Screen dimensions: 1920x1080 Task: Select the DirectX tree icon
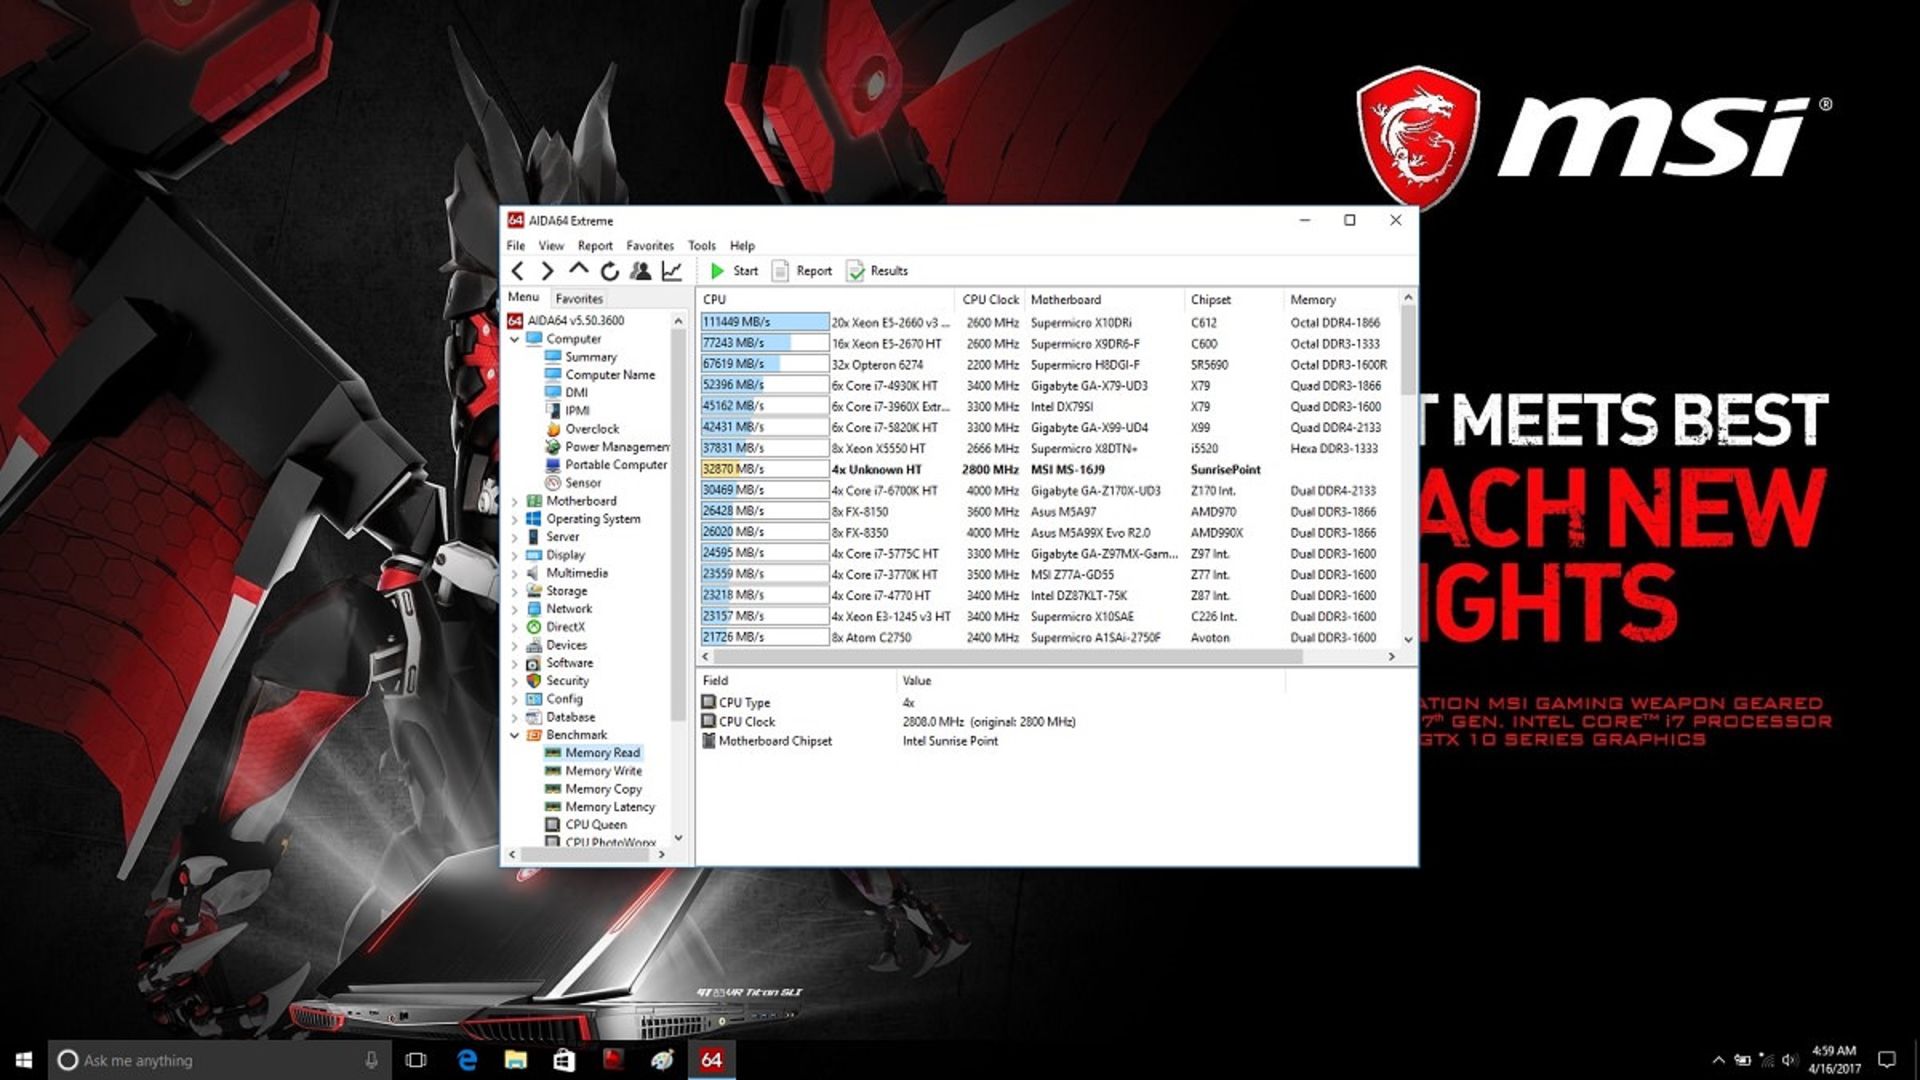[x=534, y=627]
